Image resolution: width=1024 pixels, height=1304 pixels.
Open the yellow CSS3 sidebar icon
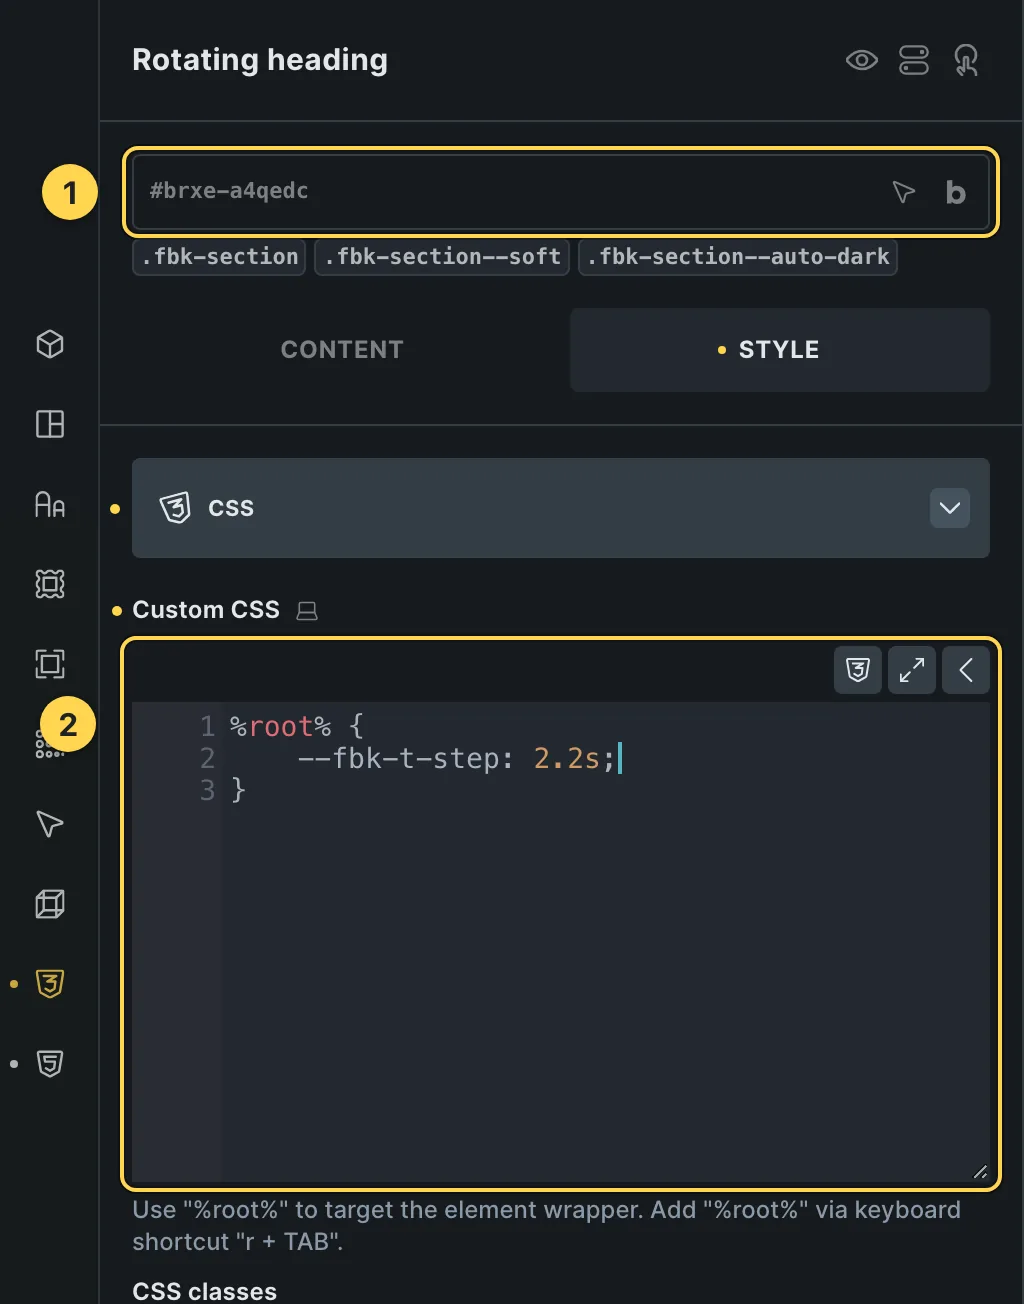50,984
